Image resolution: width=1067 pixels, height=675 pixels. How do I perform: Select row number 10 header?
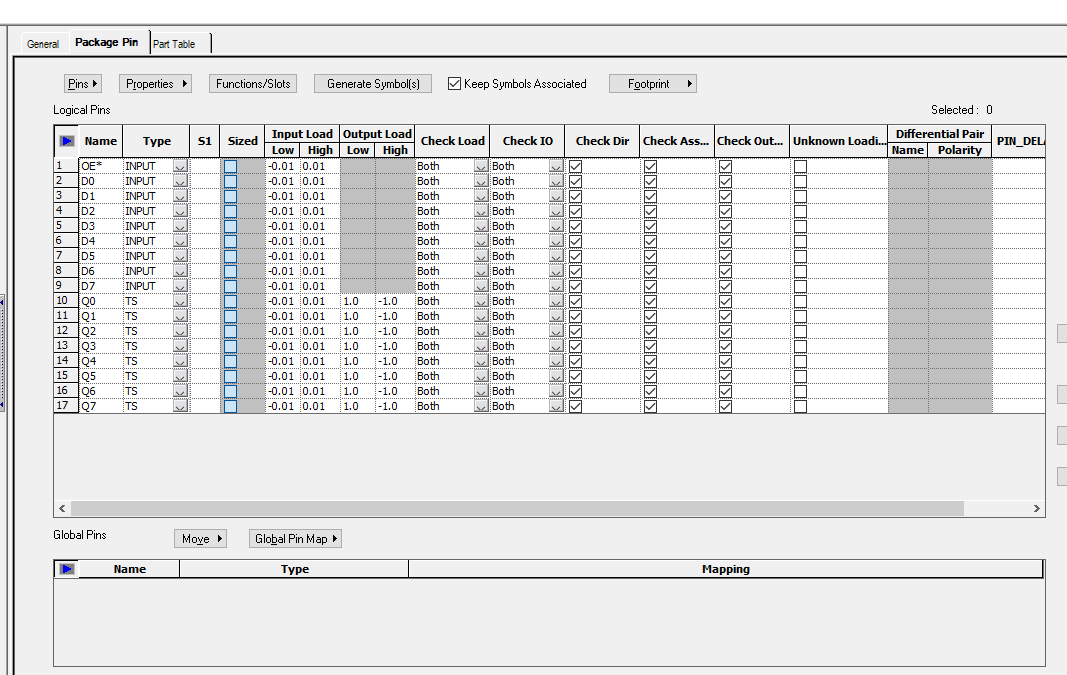point(66,301)
